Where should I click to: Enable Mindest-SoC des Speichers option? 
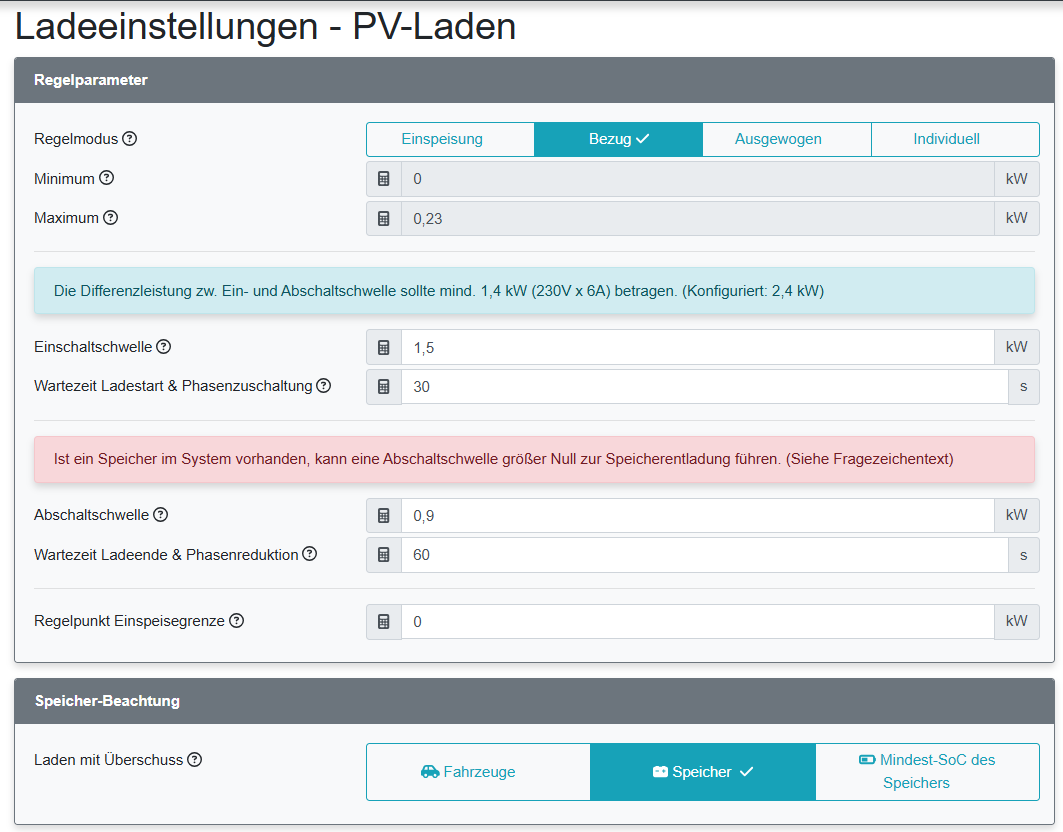click(926, 770)
